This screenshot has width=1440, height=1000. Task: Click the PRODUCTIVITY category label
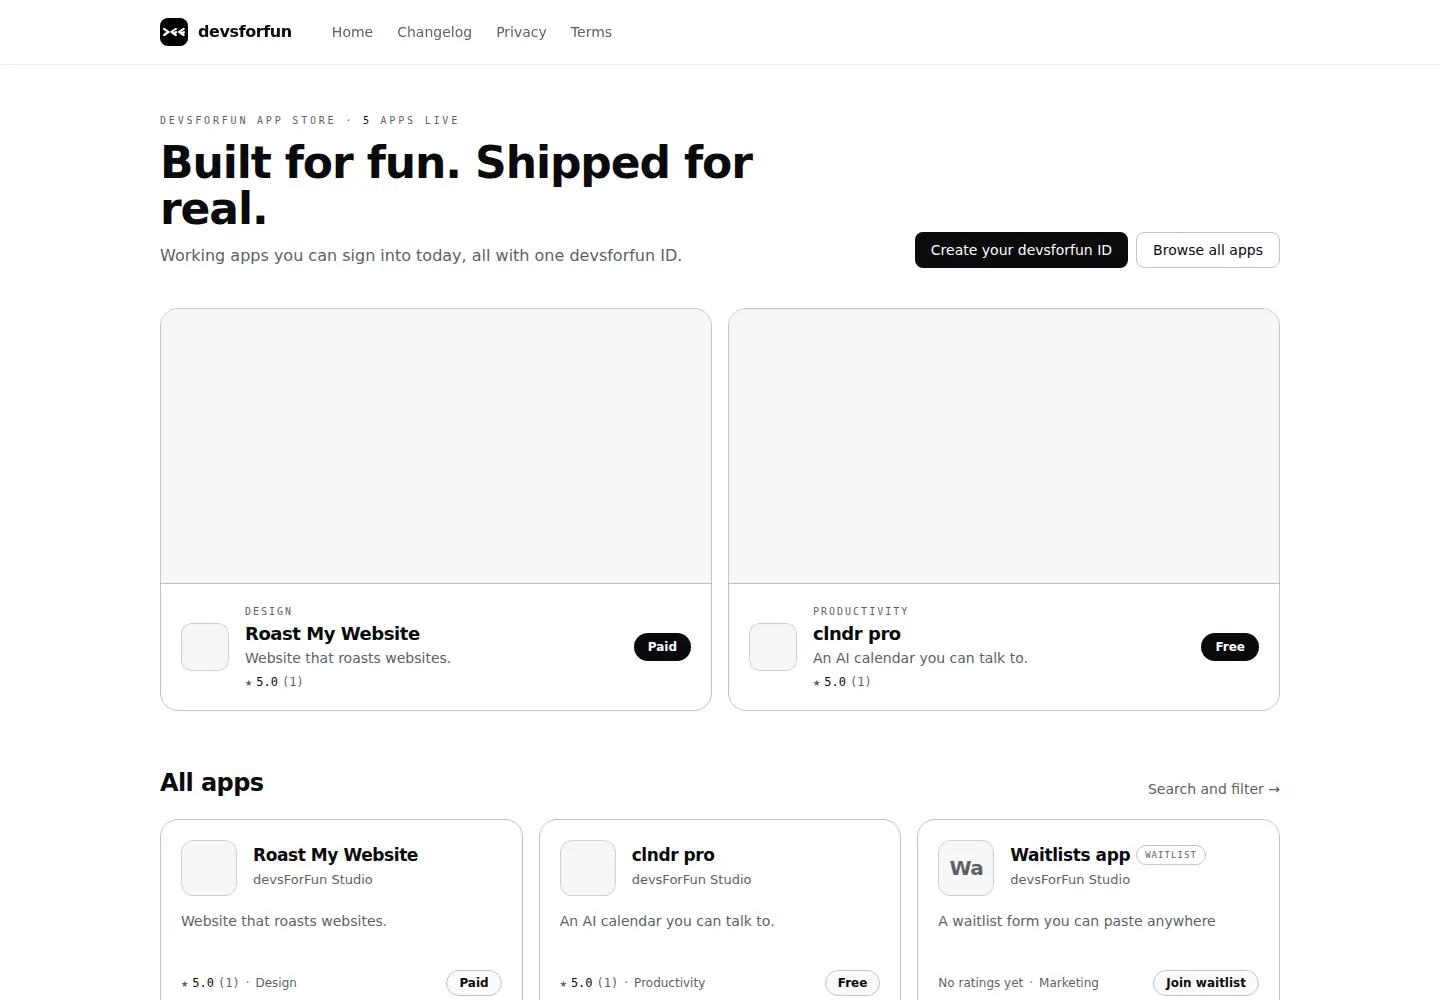coord(861,611)
